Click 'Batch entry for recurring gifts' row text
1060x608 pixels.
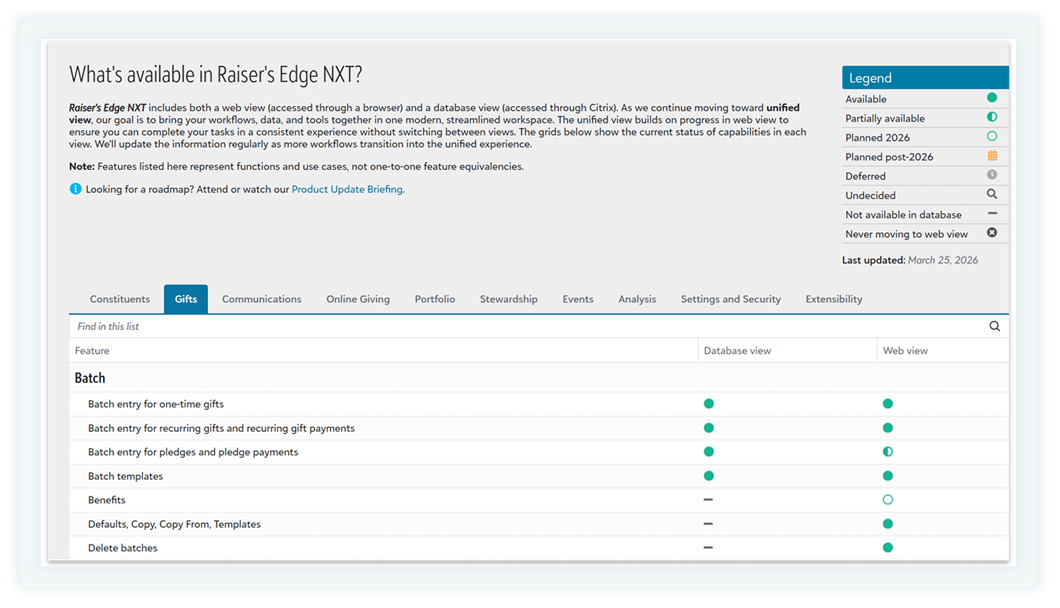coord(221,428)
